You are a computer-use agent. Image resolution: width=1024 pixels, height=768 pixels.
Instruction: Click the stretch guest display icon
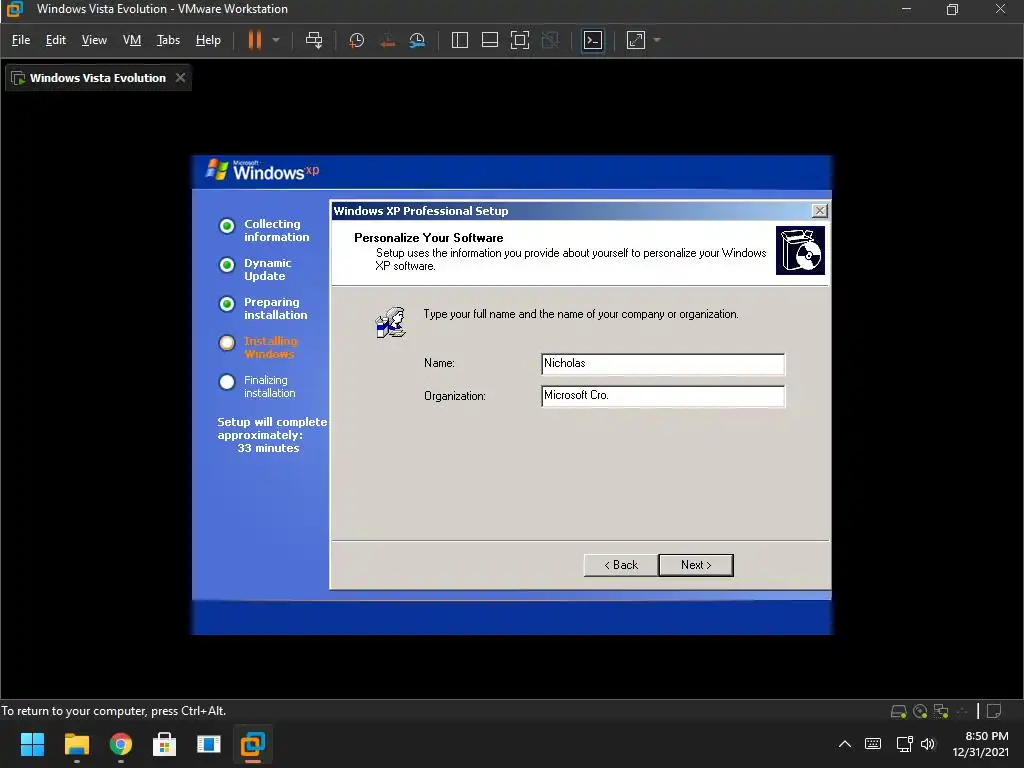pyautogui.click(x=636, y=40)
